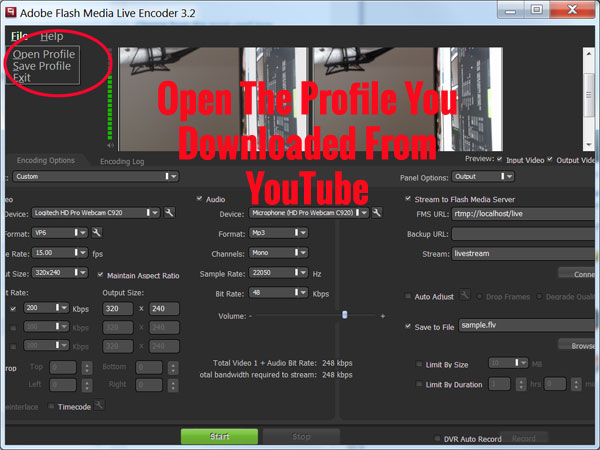
Task: Open Panel Options Output dropdown
Action: [x=483, y=176]
